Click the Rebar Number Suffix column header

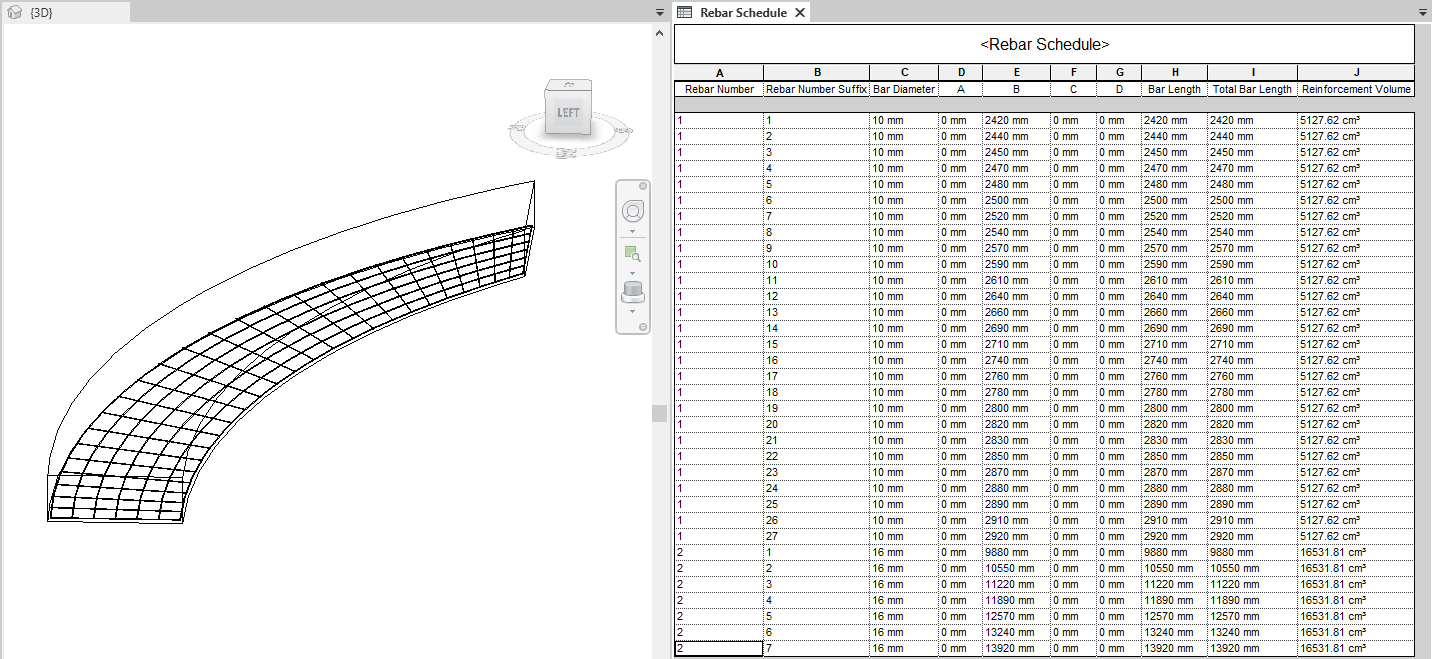[x=816, y=89]
